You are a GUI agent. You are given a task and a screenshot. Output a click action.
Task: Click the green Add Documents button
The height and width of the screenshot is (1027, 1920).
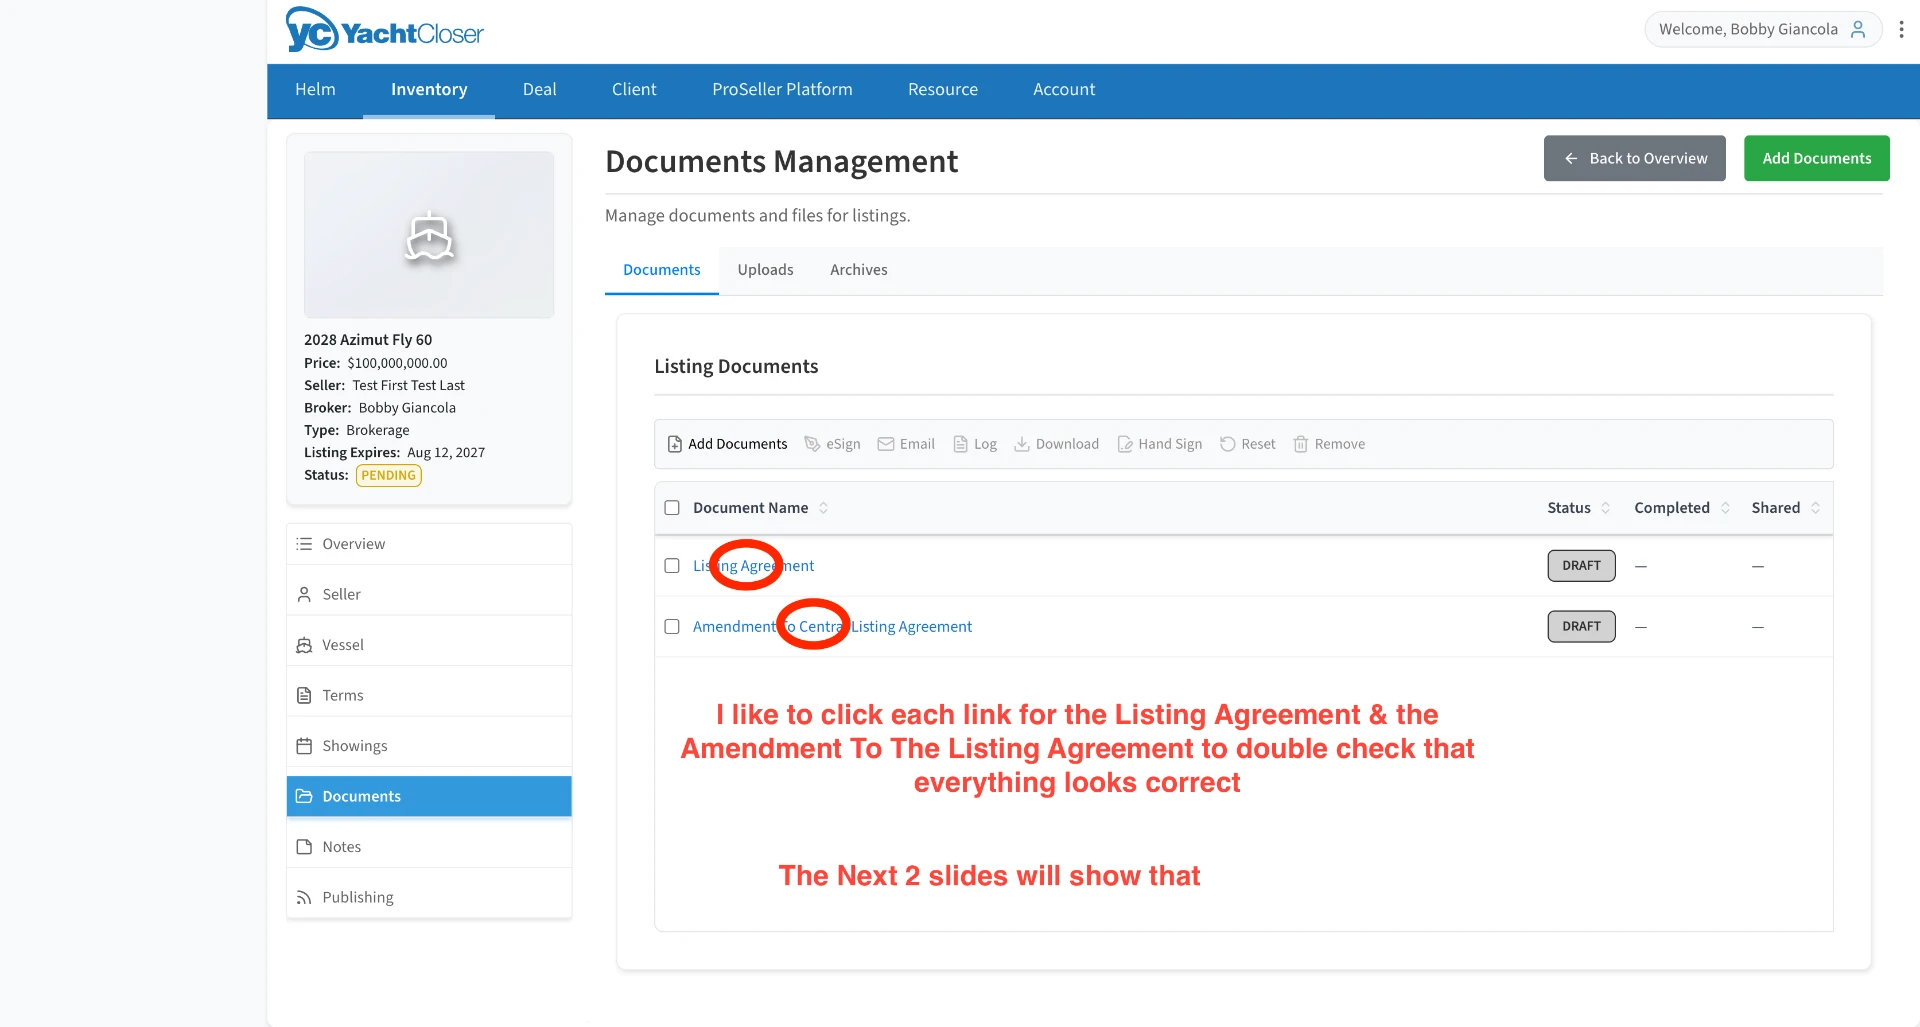click(1816, 158)
